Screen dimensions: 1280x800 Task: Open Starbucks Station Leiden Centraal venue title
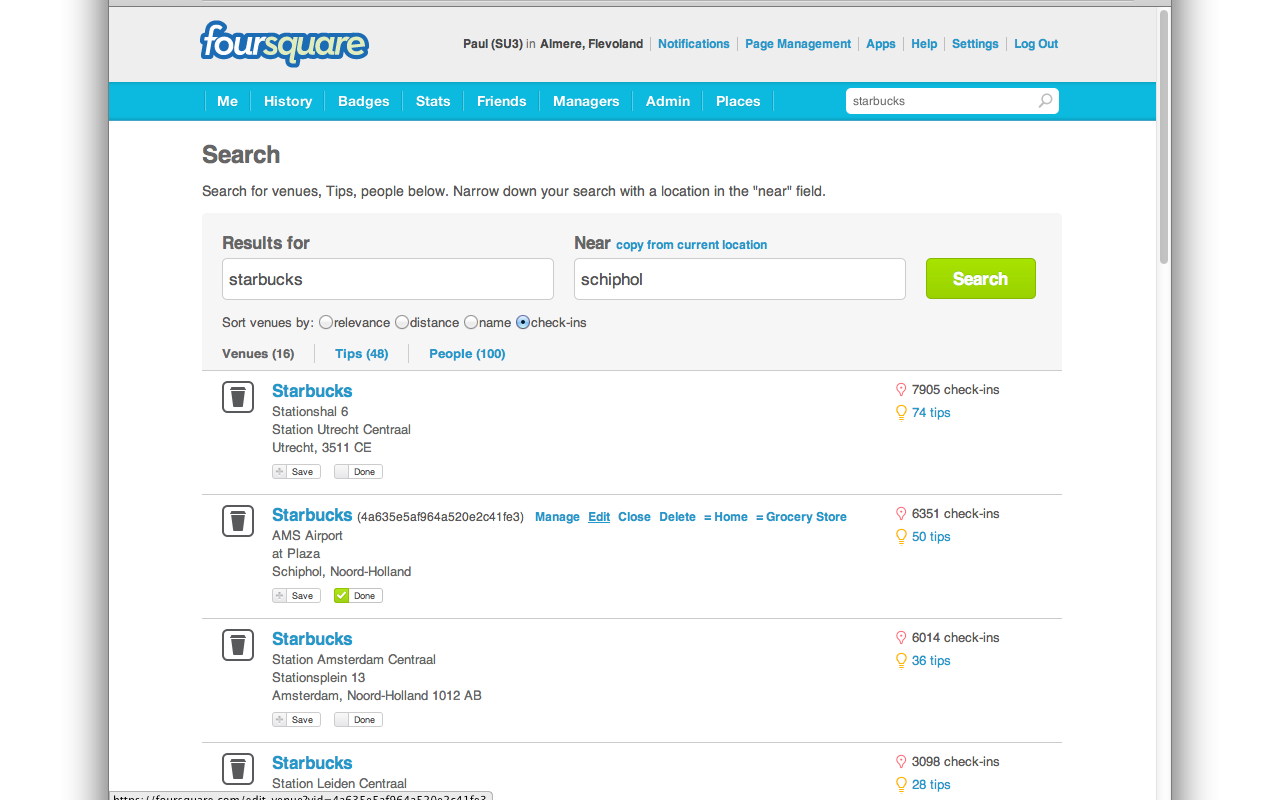coord(312,763)
